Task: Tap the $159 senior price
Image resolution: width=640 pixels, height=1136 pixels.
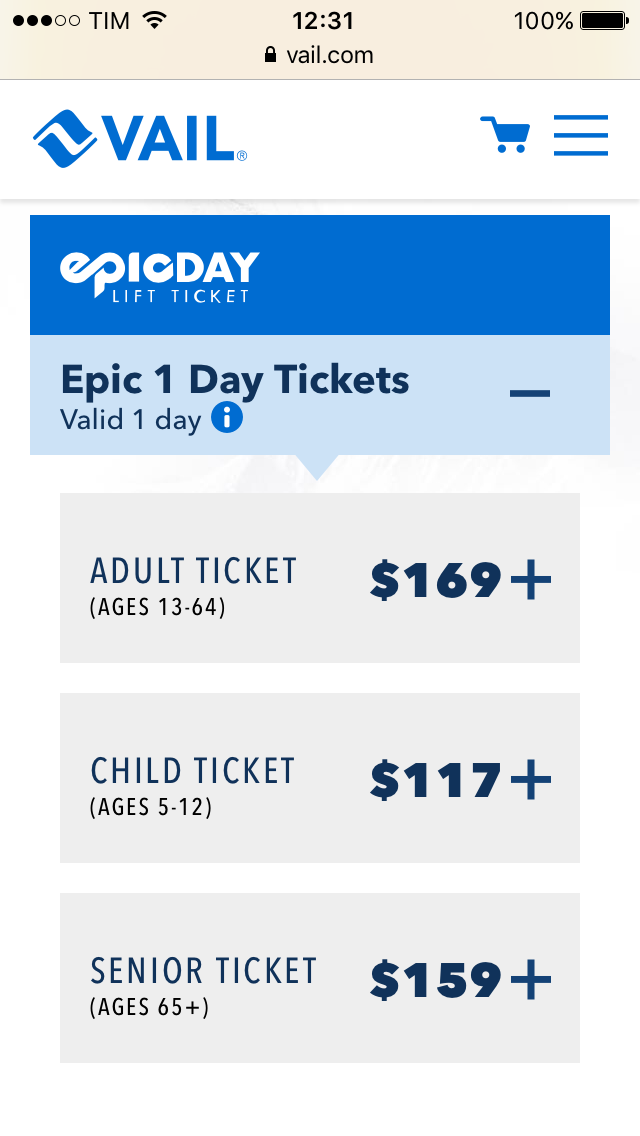Action: pyautogui.click(x=436, y=980)
